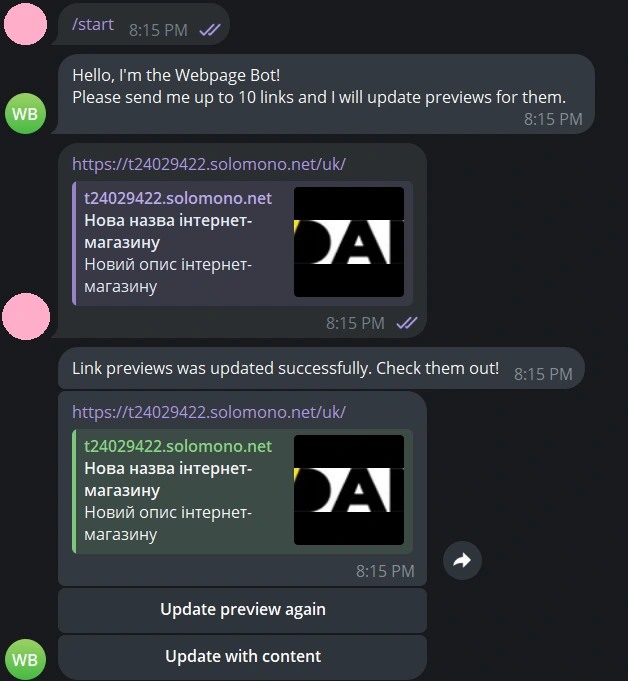Click purple t24029422.solomono.net preview site name
Viewport: 628px width, 681px height.
pos(178,198)
